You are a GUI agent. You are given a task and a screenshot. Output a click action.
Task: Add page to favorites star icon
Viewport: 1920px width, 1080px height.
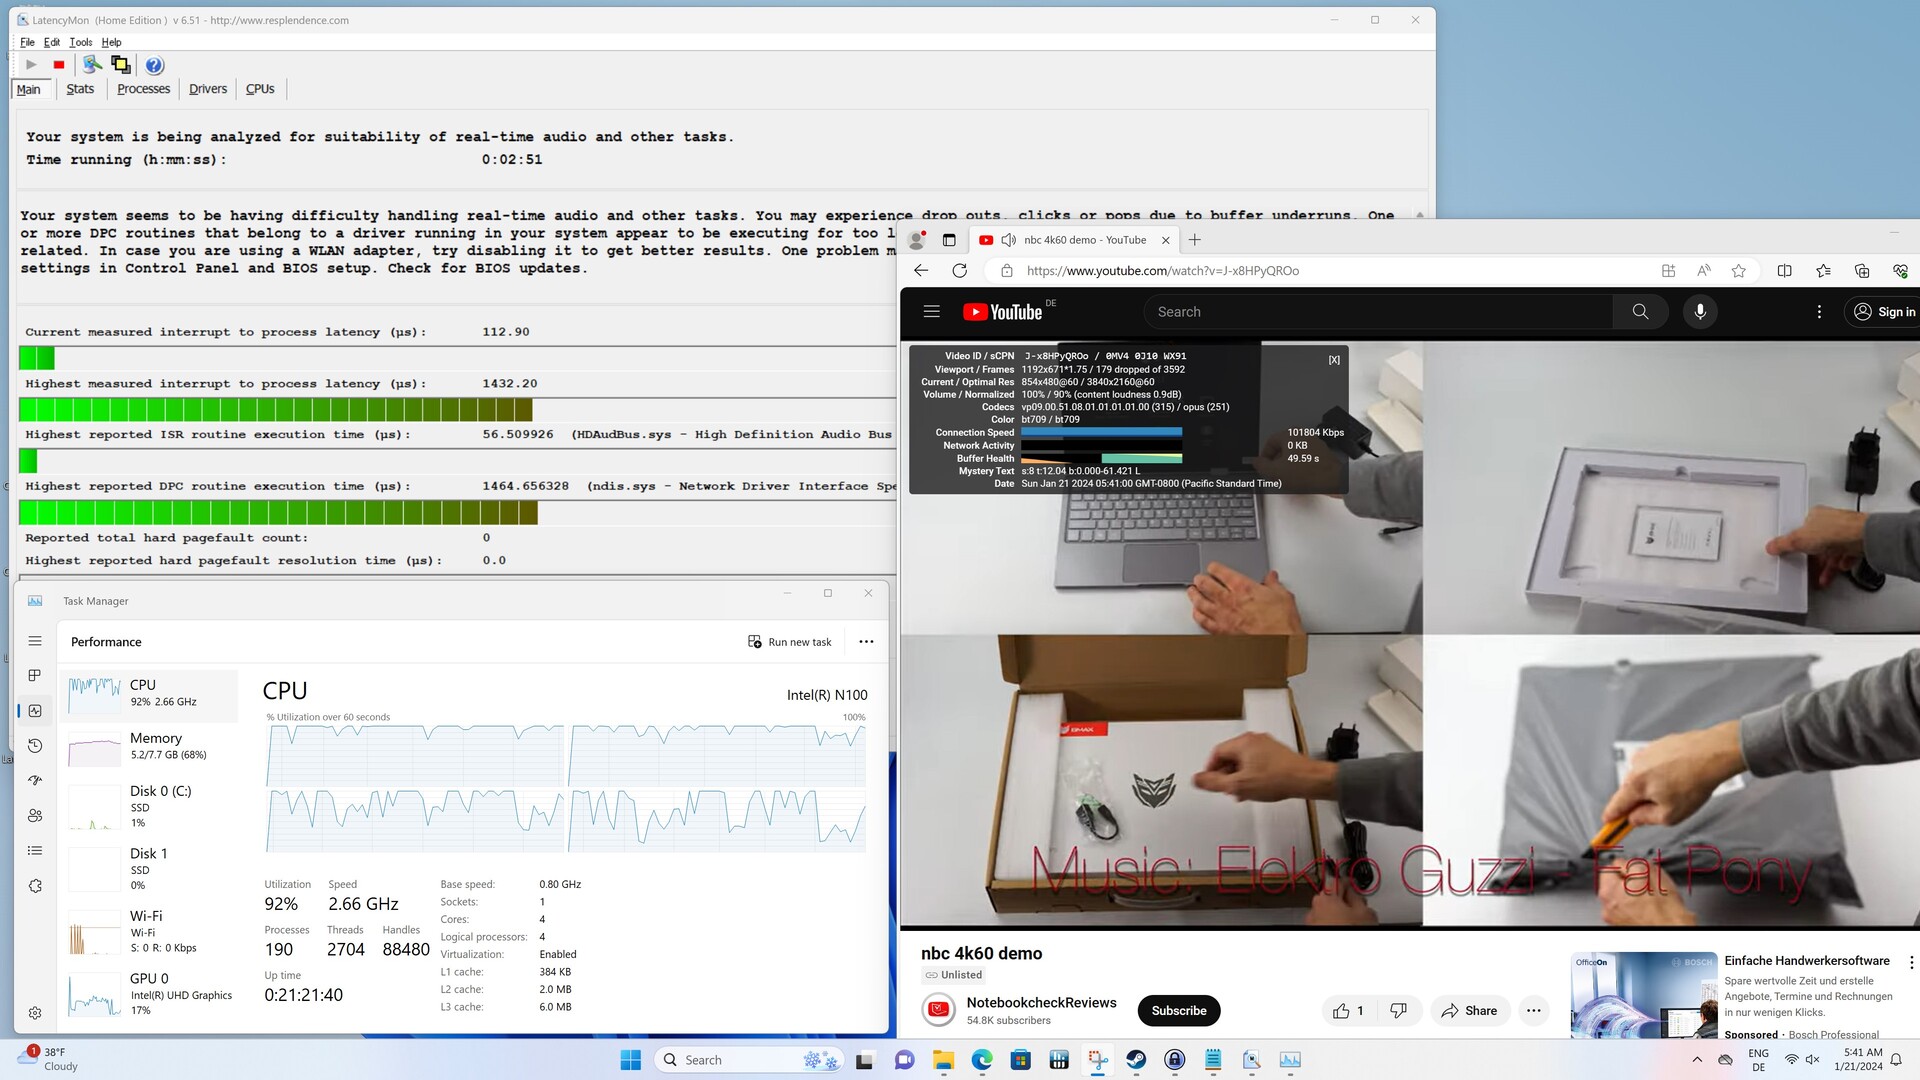pyautogui.click(x=1738, y=271)
